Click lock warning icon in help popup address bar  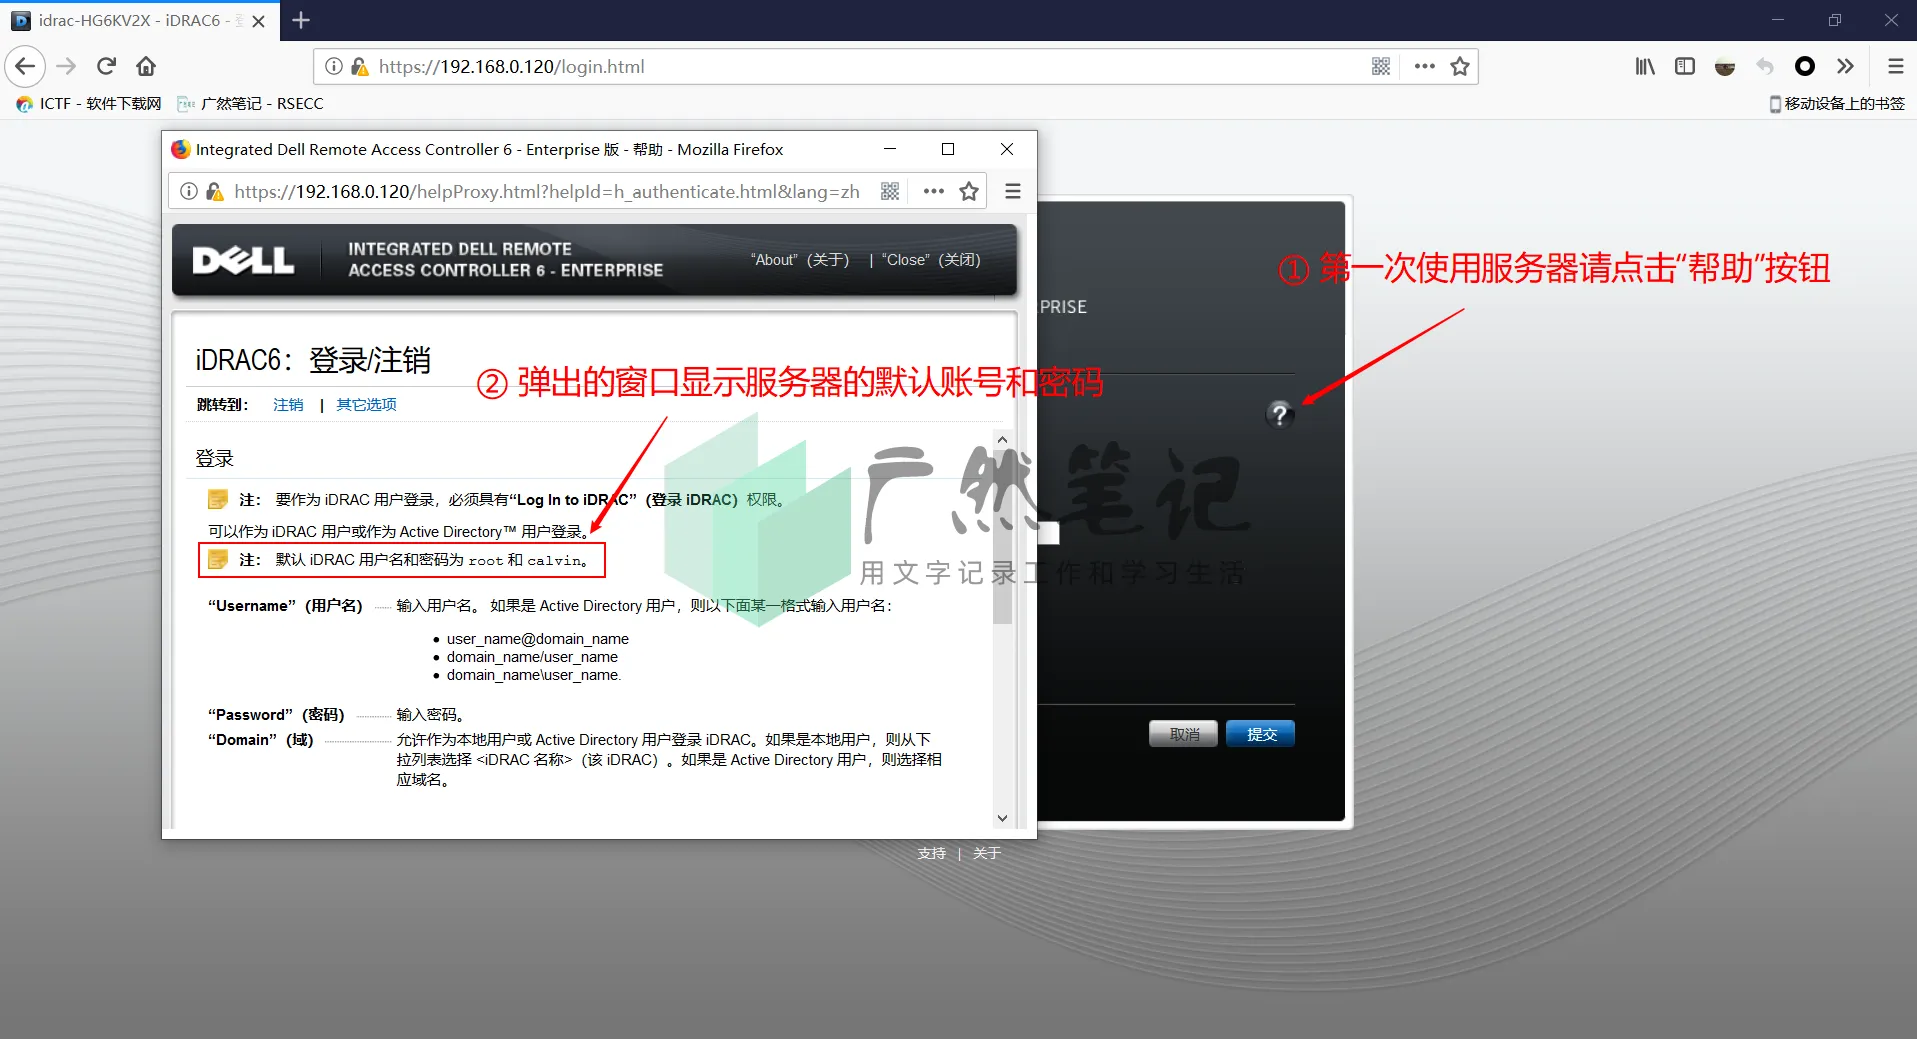(x=214, y=191)
